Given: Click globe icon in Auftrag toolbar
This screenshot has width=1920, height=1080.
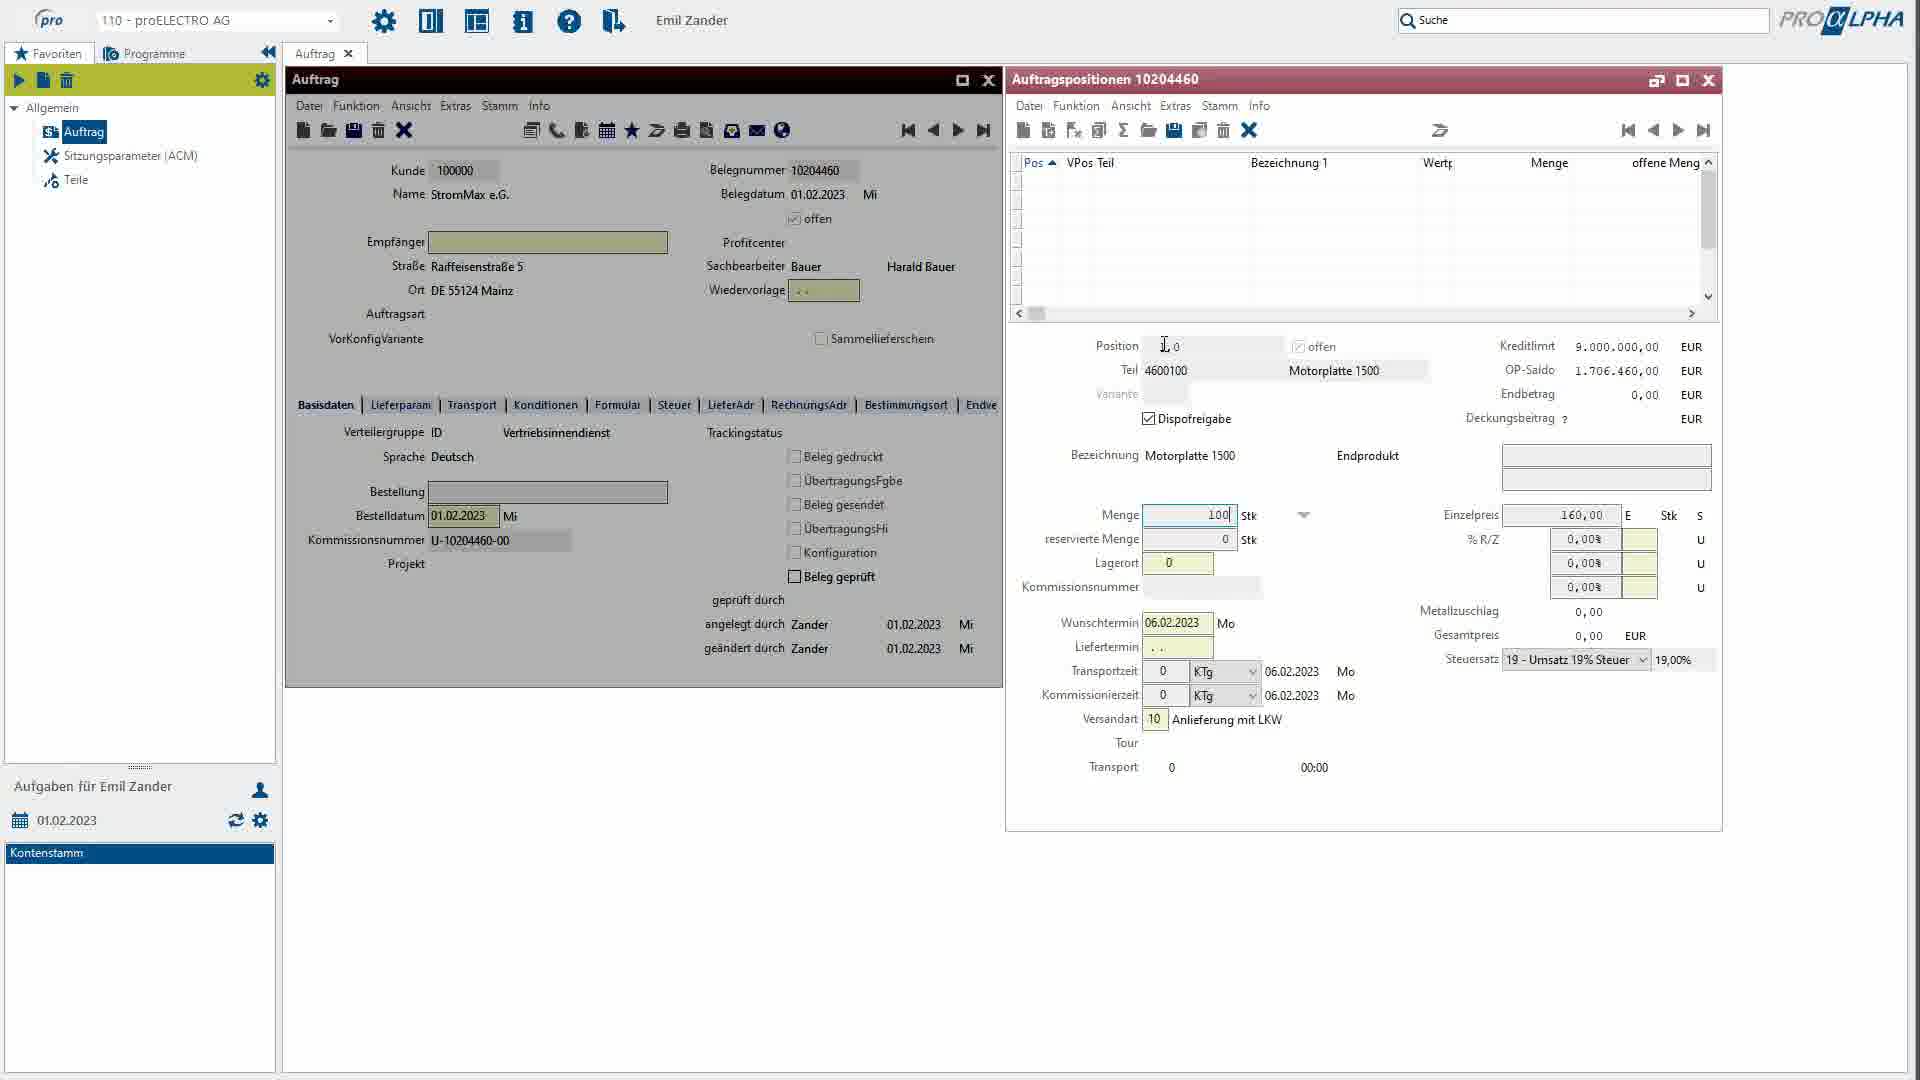Looking at the screenshot, I should tap(782, 130).
